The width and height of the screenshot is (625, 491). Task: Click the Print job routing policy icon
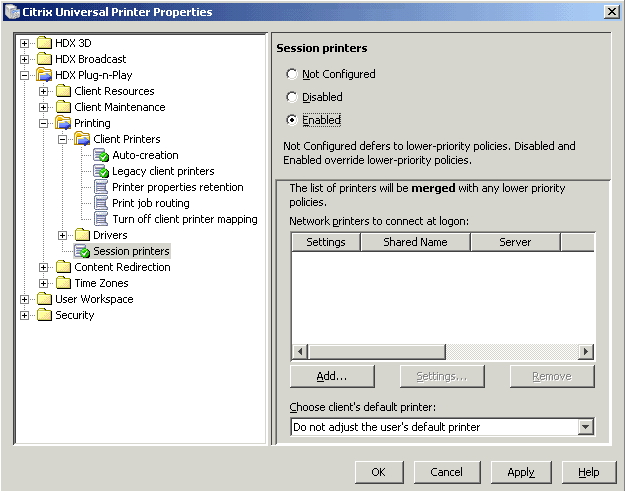pyautogui.click(x=101, y=203)
